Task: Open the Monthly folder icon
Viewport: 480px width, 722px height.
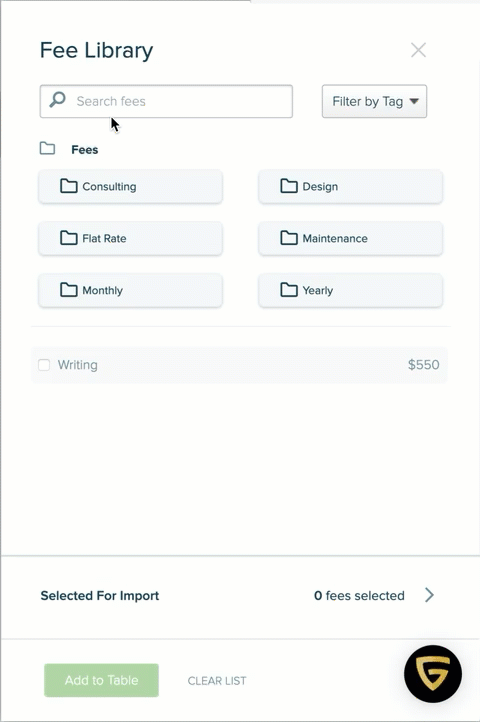Action: [69, 290]
